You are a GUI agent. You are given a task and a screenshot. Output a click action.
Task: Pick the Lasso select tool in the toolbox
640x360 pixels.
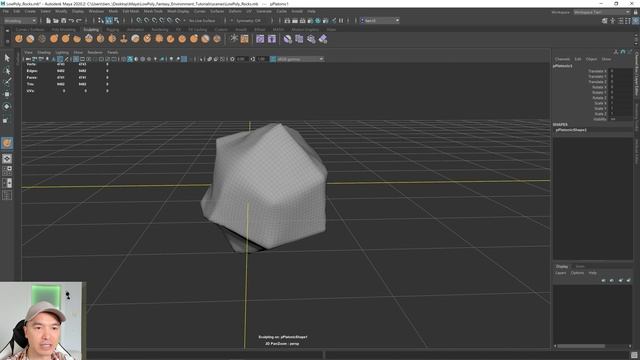[7, 71]
